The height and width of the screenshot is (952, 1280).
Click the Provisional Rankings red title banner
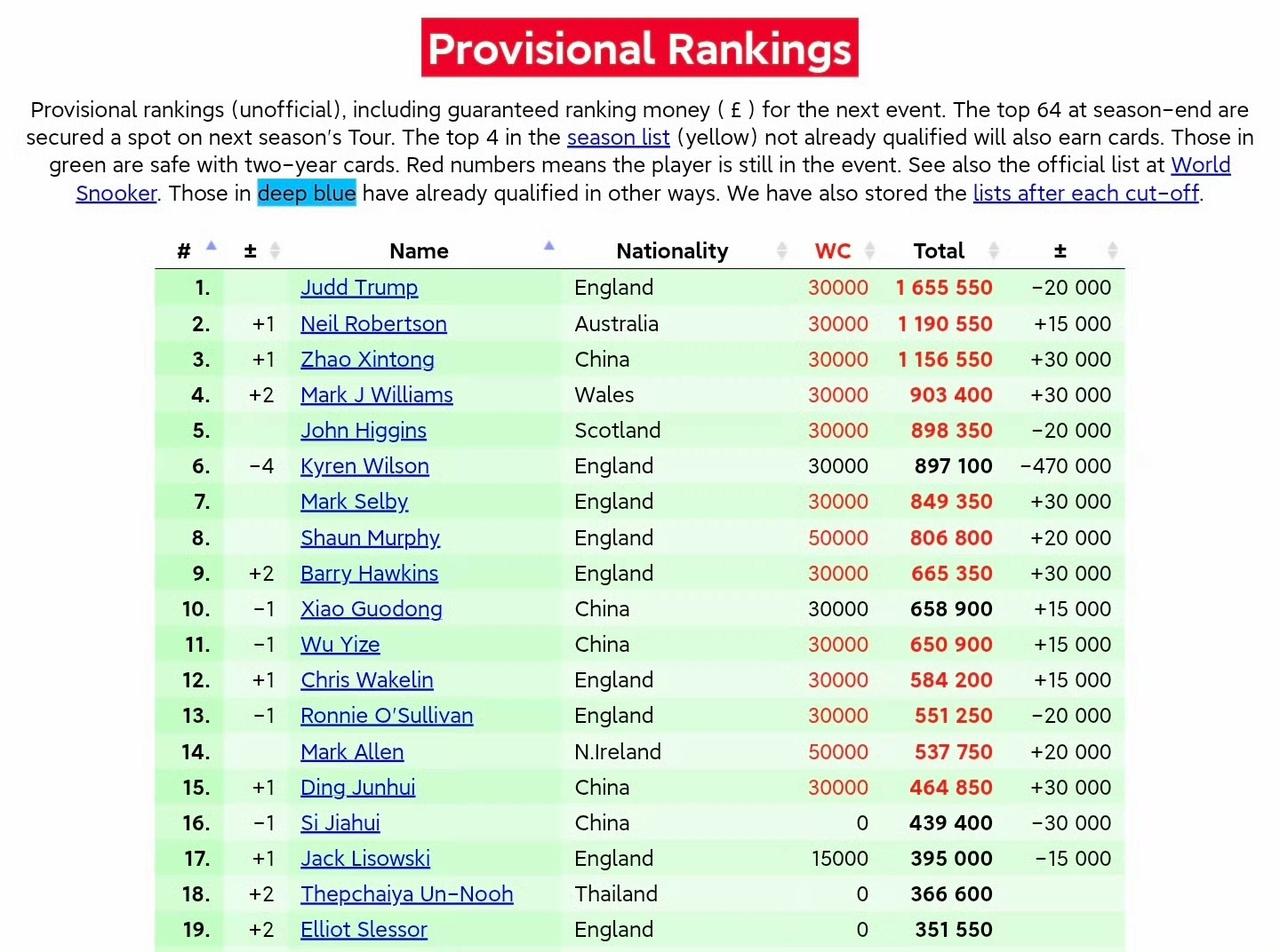[639, 48]
